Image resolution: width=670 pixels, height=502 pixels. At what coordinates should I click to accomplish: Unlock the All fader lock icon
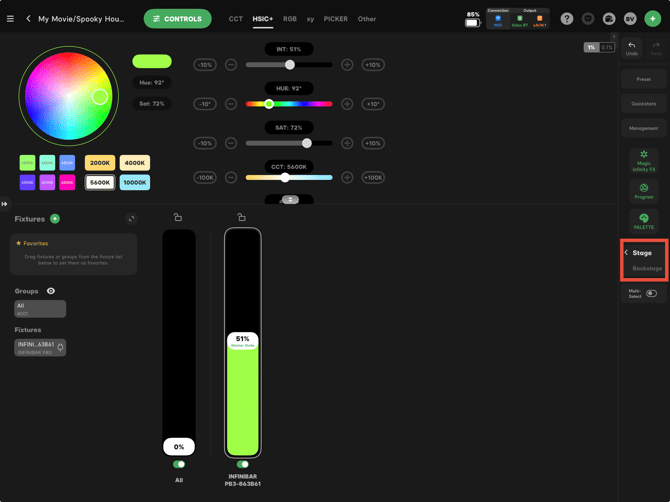(x=178, y=217)
